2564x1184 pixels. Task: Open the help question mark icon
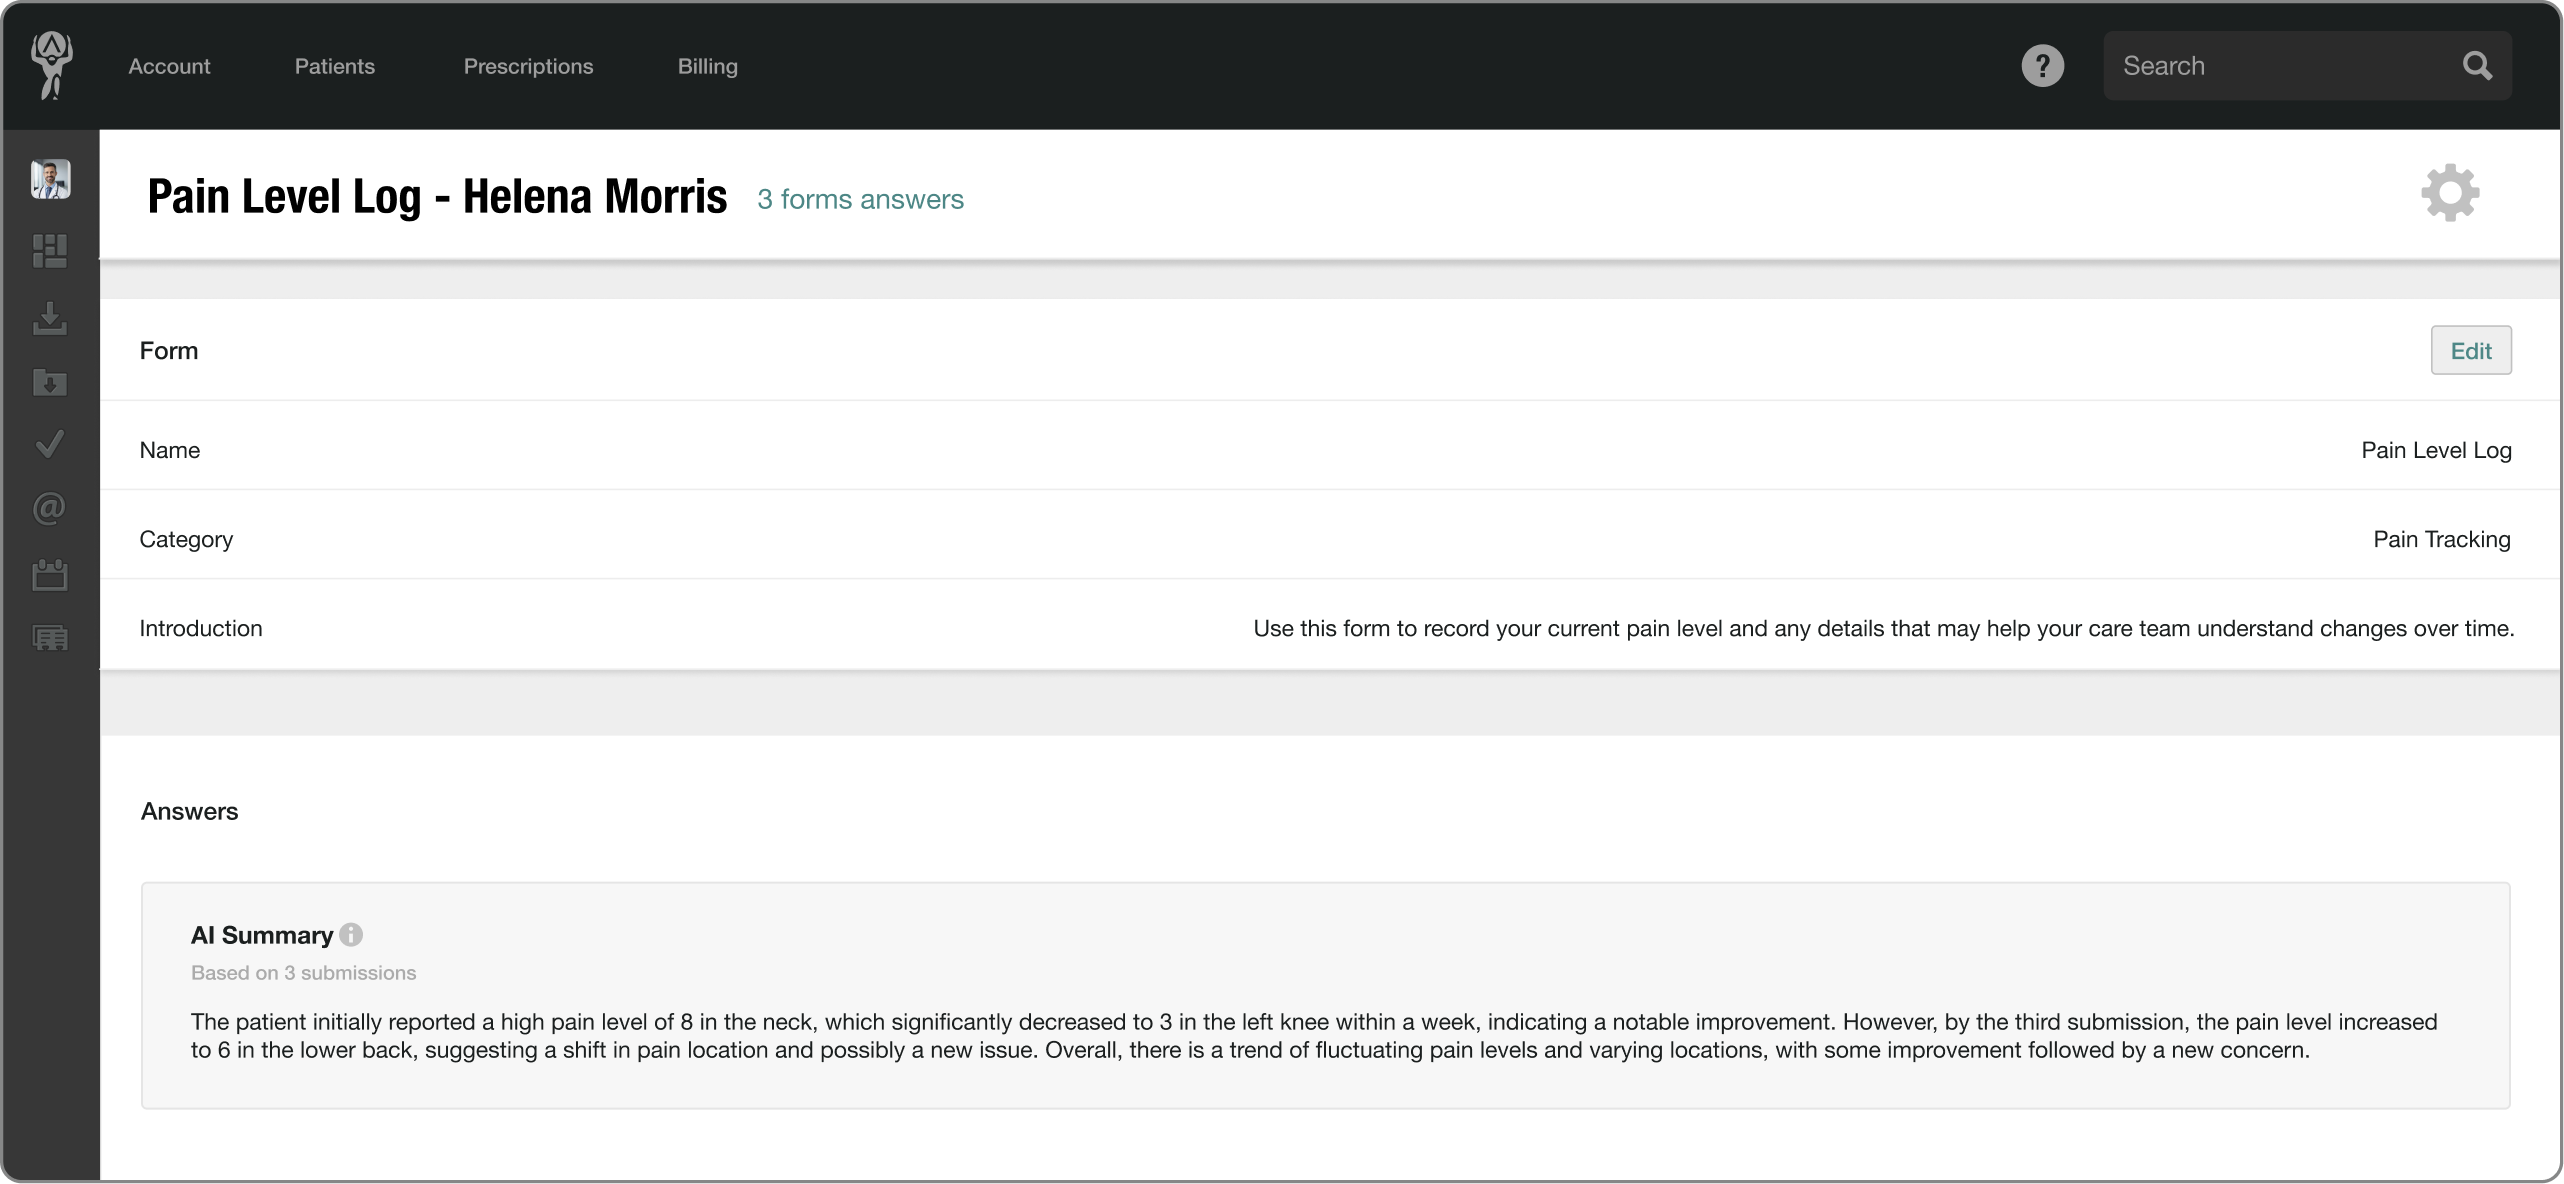[x=2042, y=66]
